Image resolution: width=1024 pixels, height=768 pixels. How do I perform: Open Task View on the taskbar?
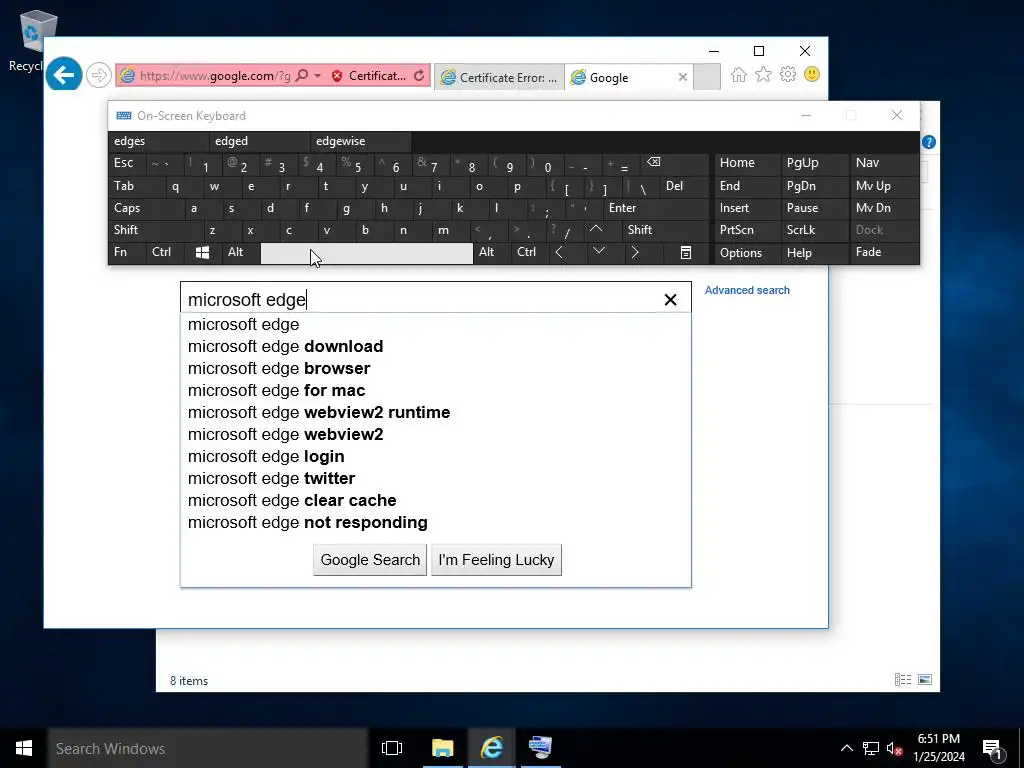392,748
